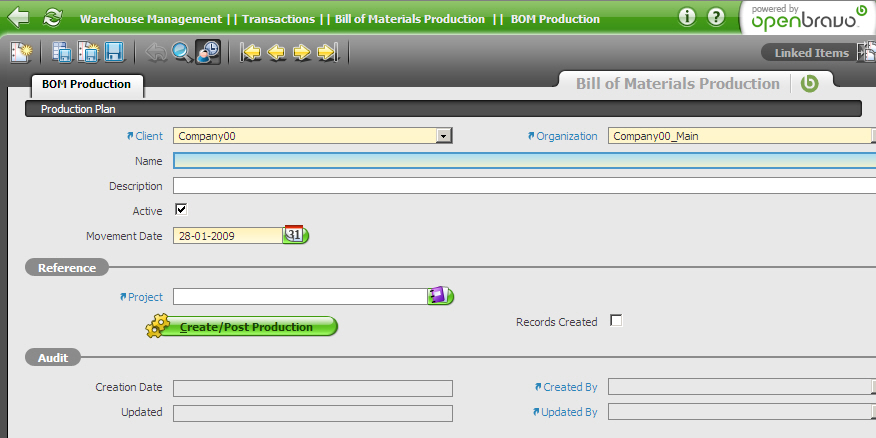Open the Organization combo box
This screenshot has height=438, width=876.
(x=742, y=136)
